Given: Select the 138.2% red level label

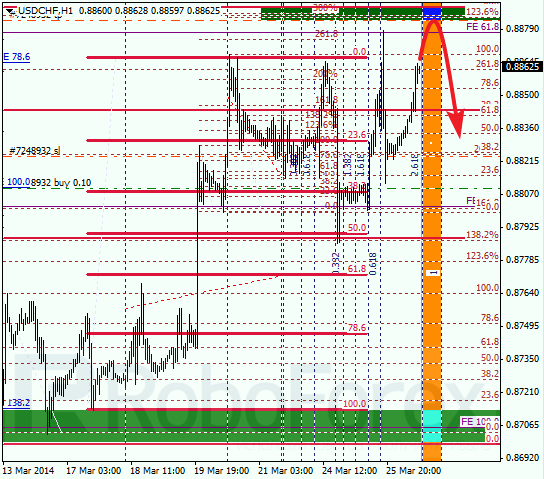Looking at the screenshot, I should 482,234.
